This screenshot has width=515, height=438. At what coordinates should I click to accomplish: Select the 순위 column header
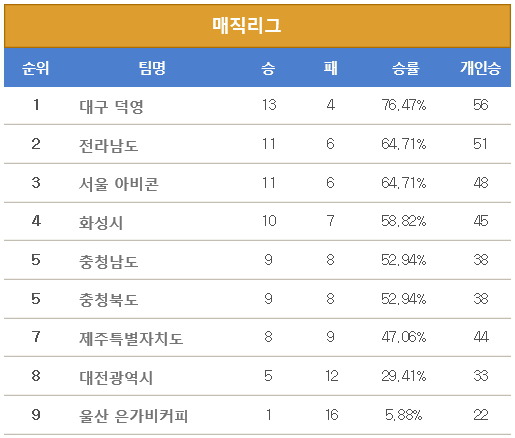(36, 68)
